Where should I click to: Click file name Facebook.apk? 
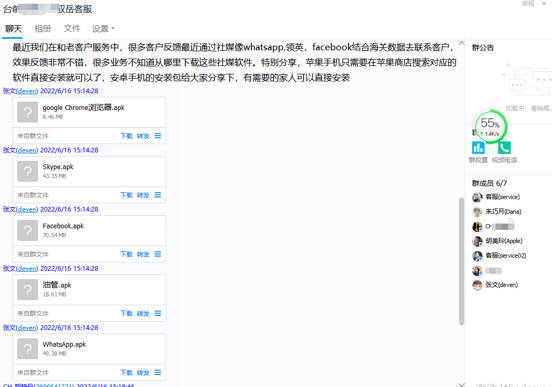(63, 226)
